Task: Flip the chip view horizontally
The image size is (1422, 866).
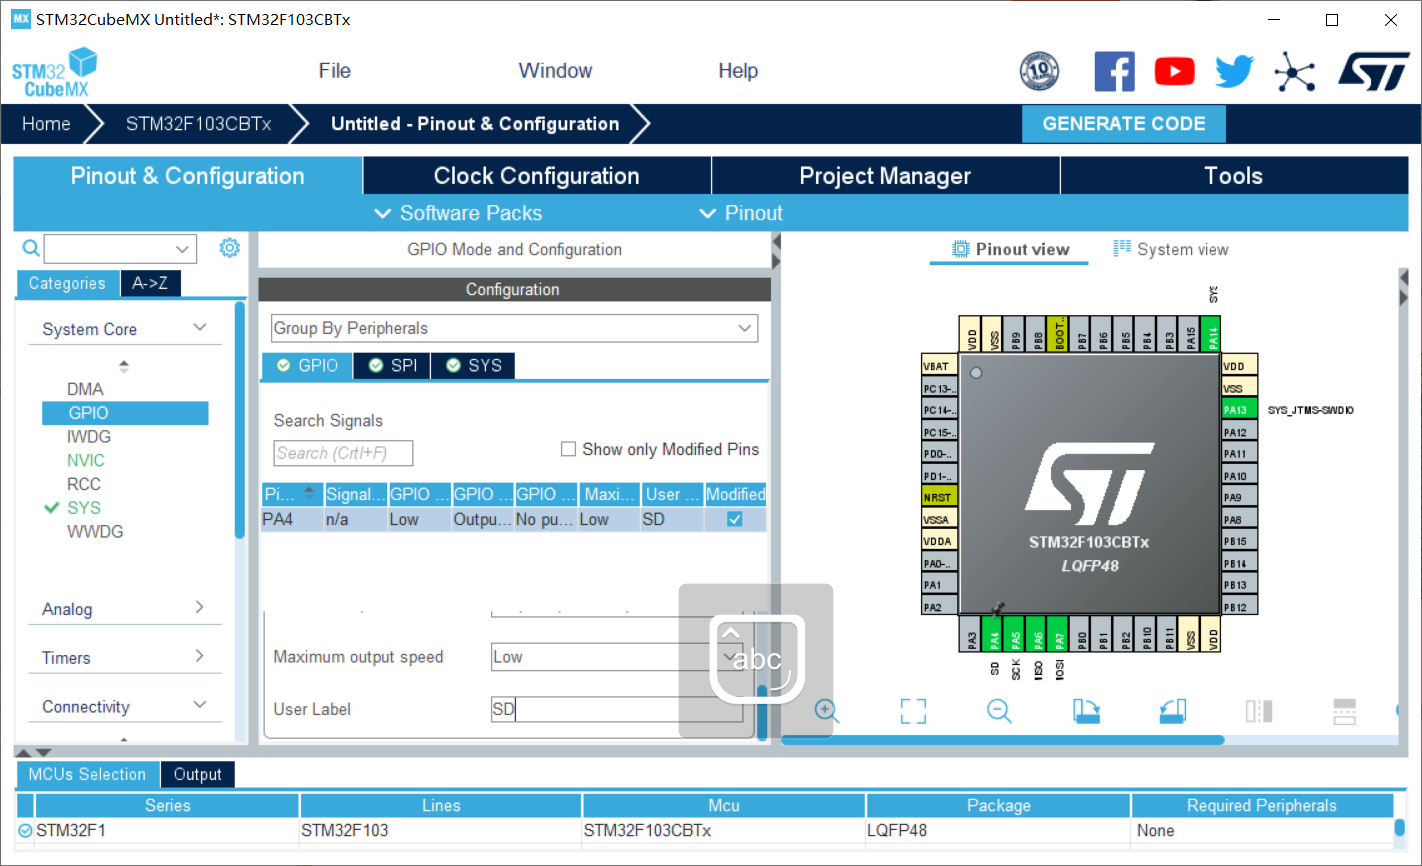Action: coord(1259,711)
